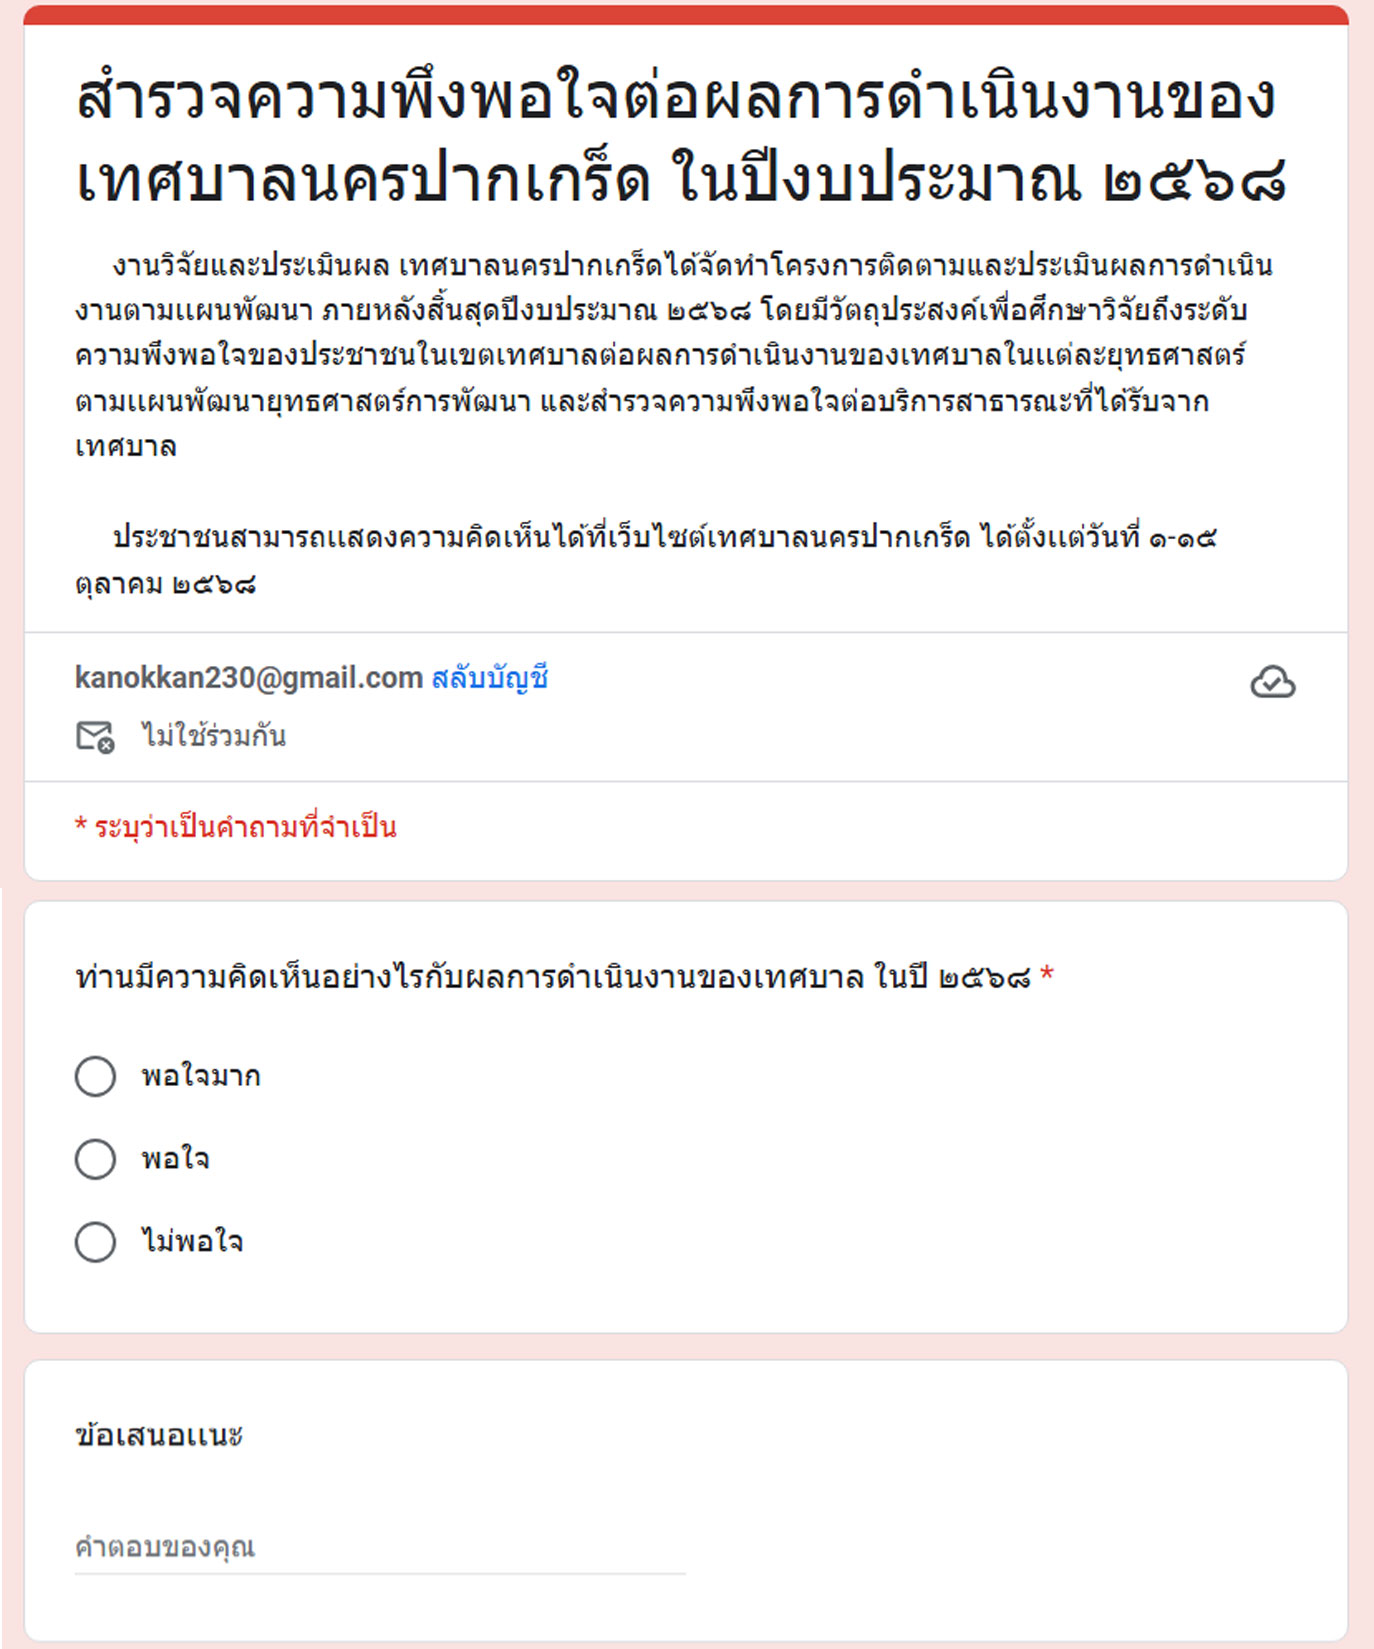Click the red required-question notice text

[236, 827]
